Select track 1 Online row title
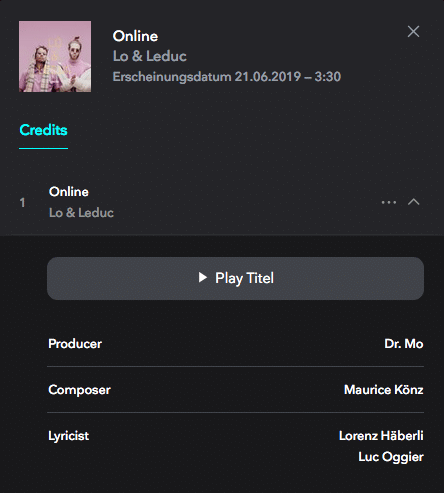Viewport: 444px width, 493px height. (69, 192)
